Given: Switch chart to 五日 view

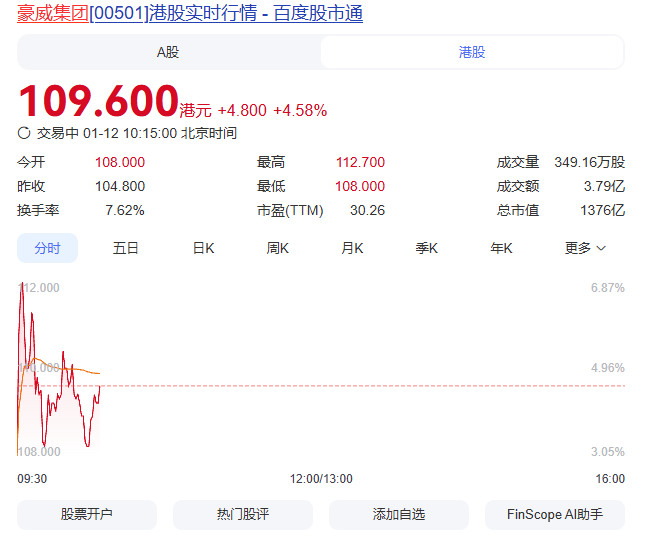Looking at the screenshot, I should (126, 248).
